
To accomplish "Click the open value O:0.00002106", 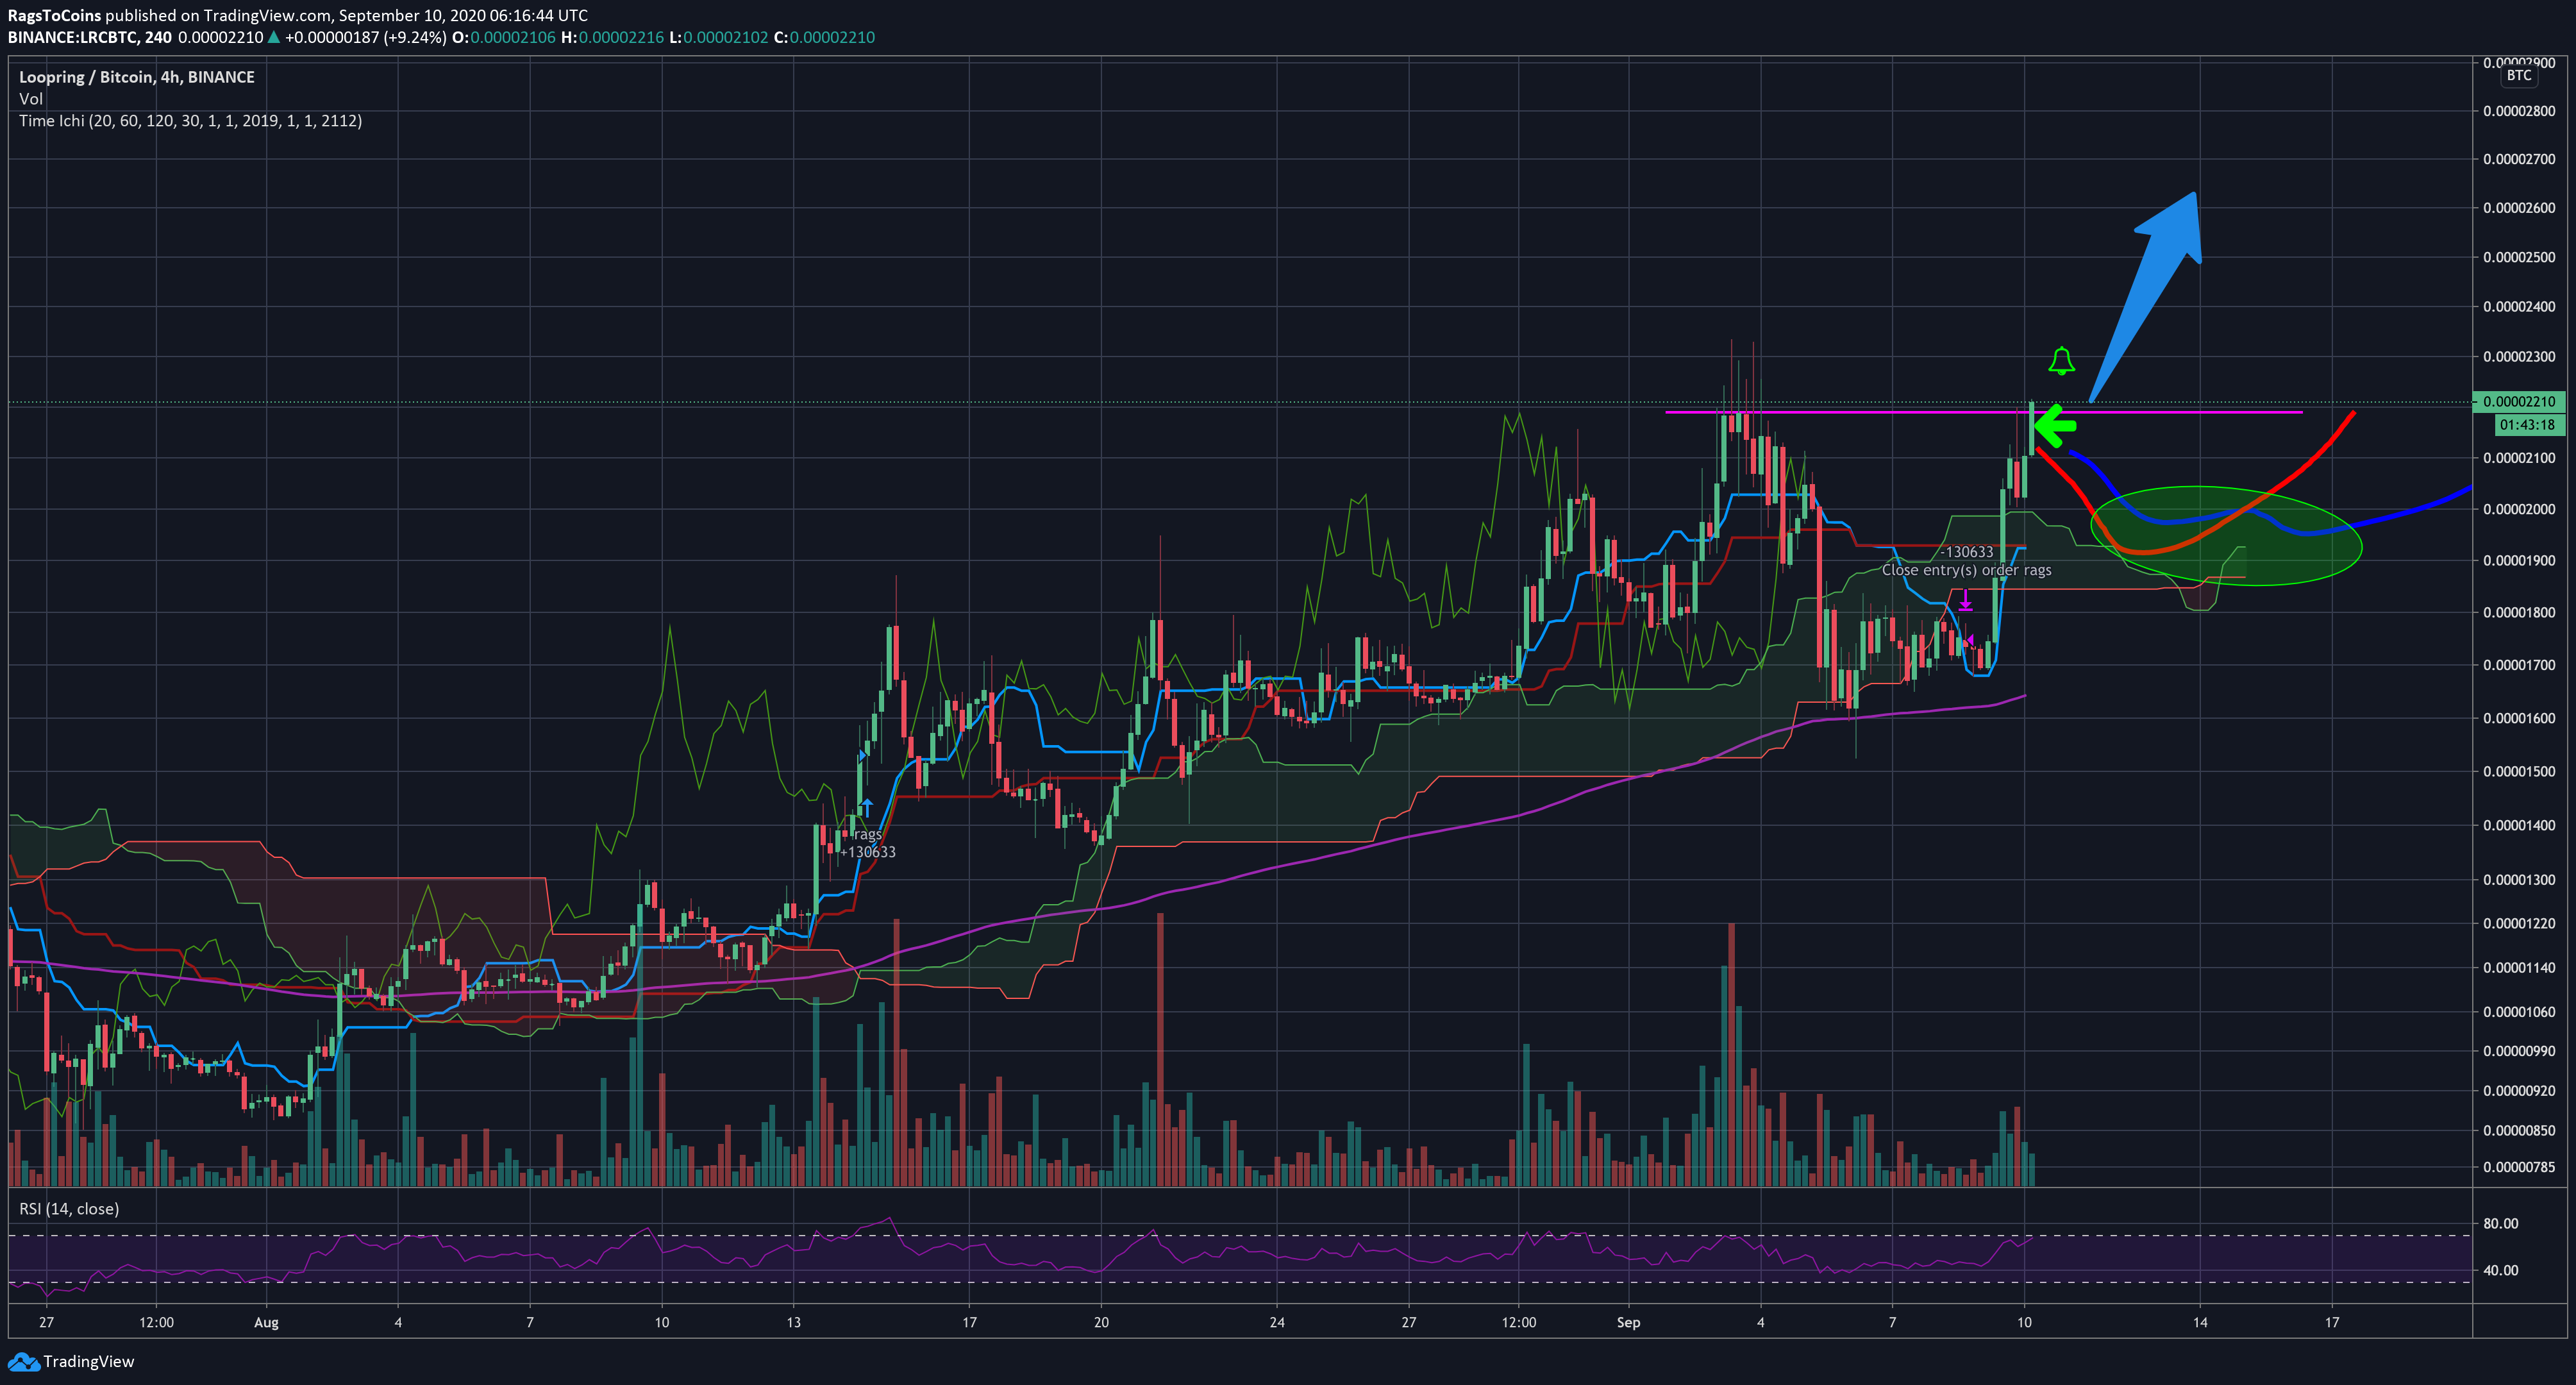I will point(503,37).
